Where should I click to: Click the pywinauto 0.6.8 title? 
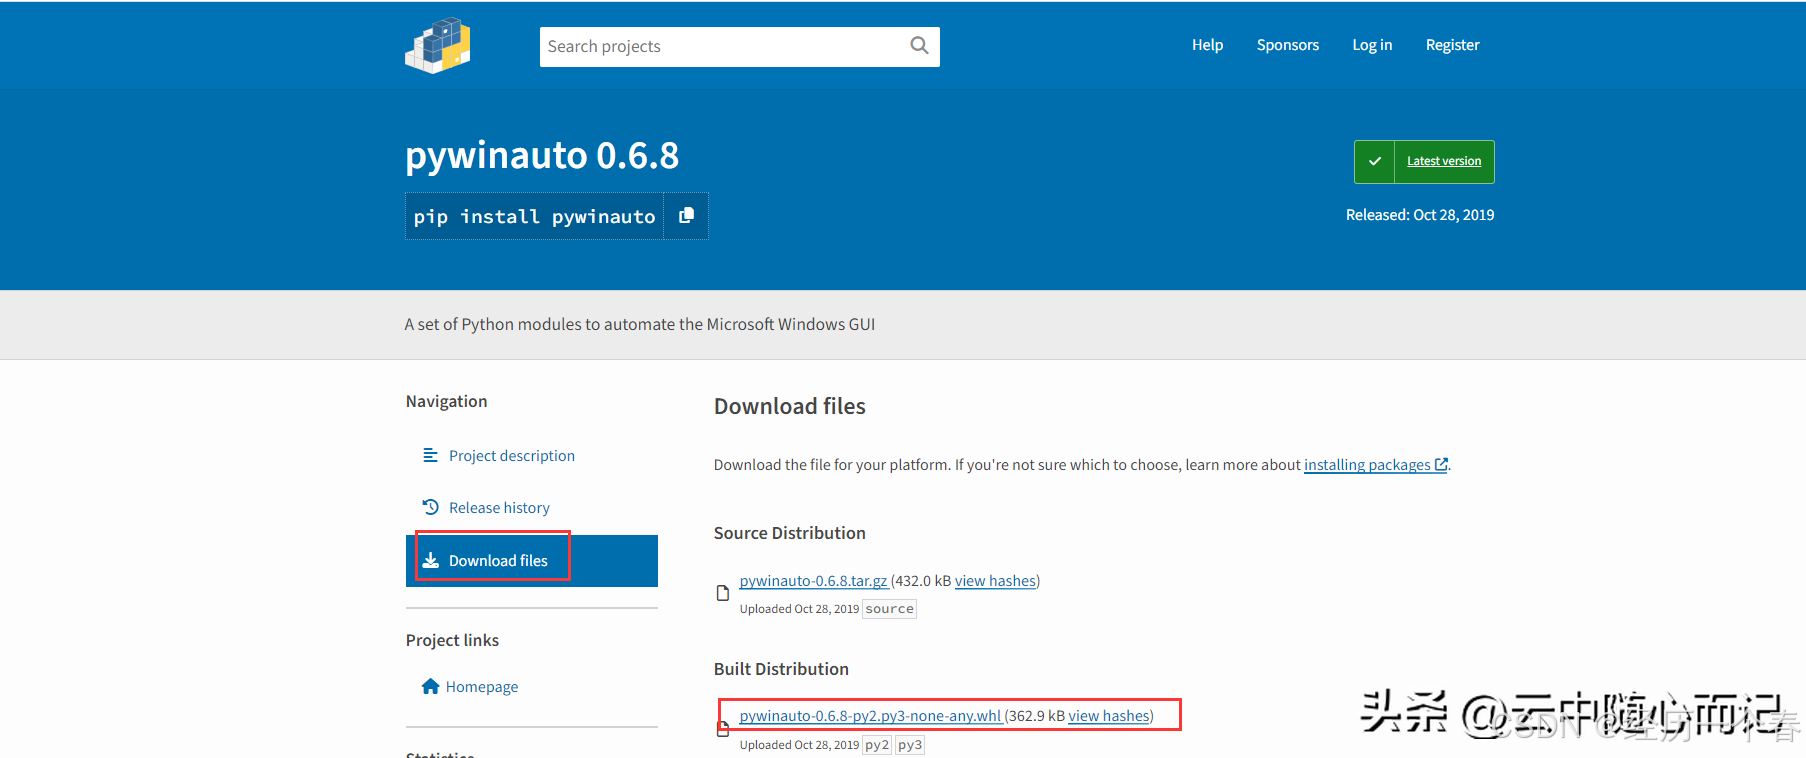(x=542, y=155)
